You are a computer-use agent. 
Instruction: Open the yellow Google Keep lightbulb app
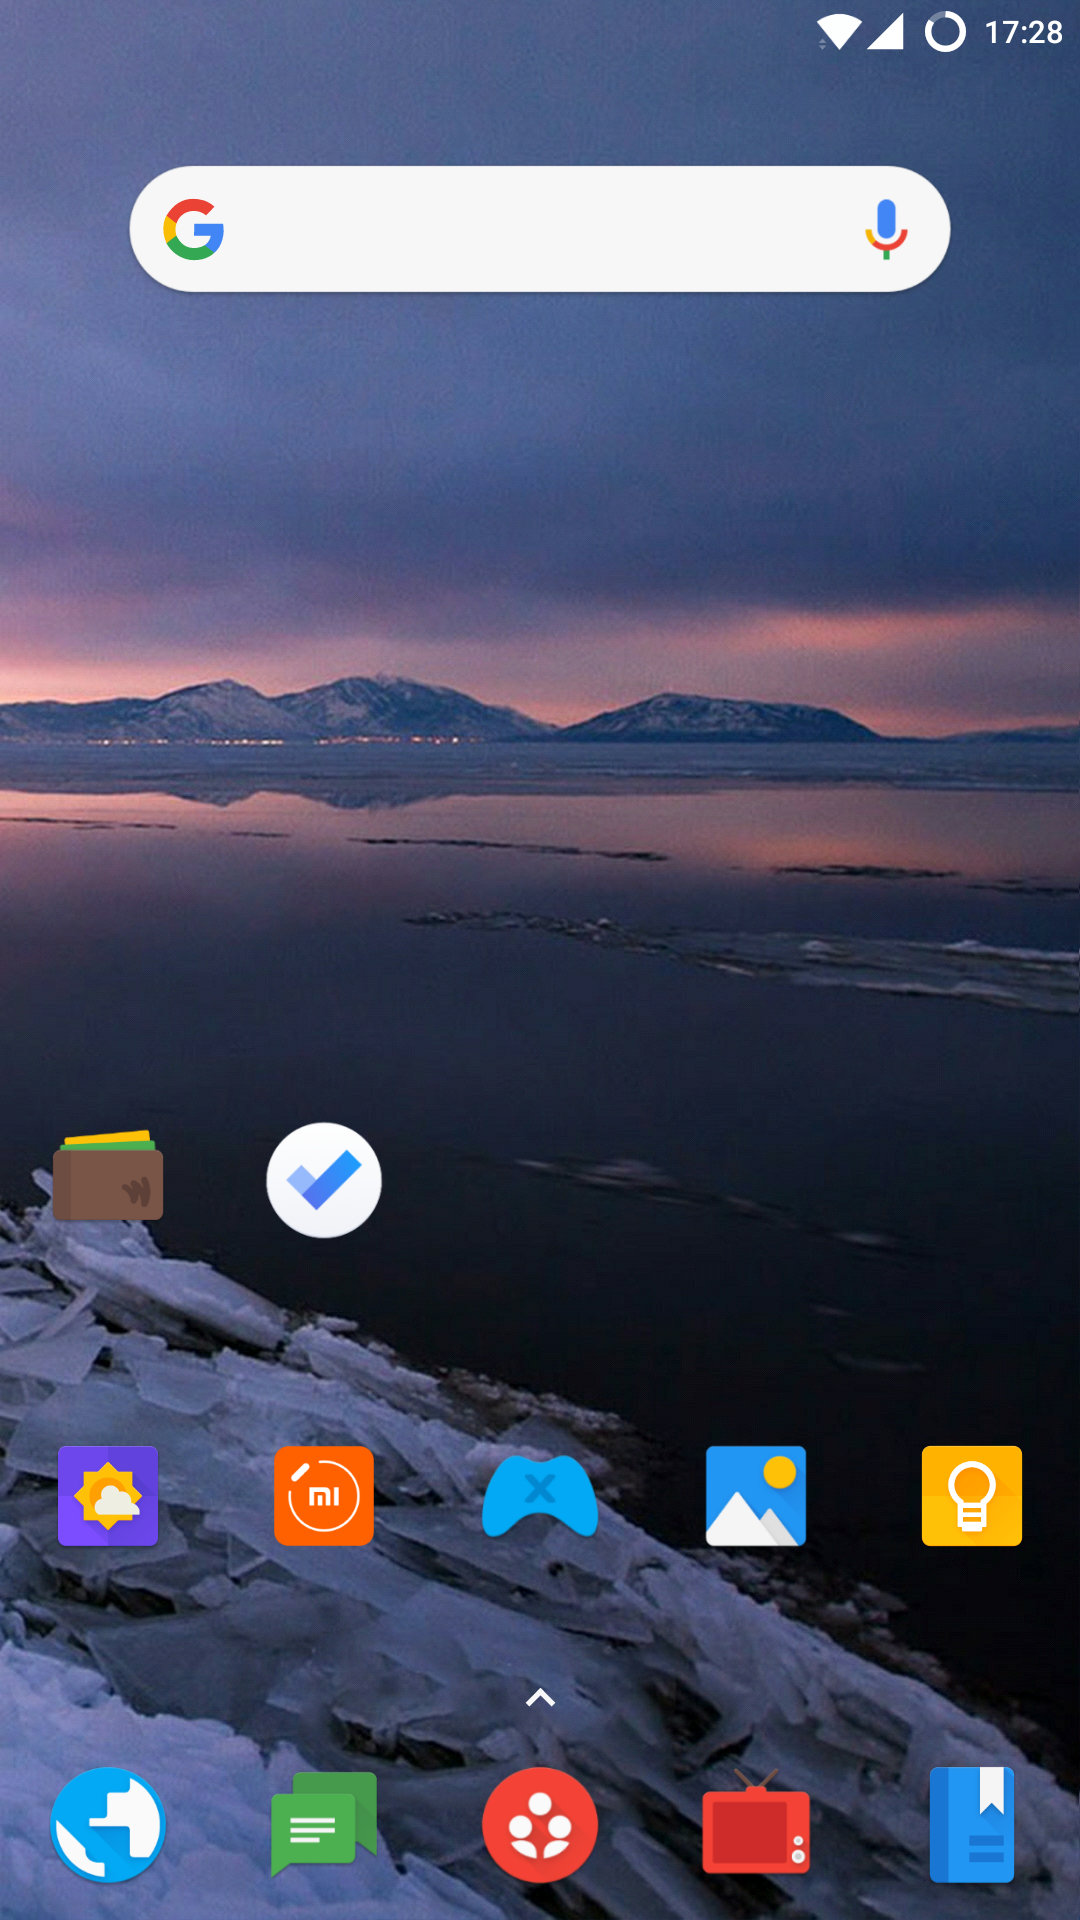coord(972,1496)
